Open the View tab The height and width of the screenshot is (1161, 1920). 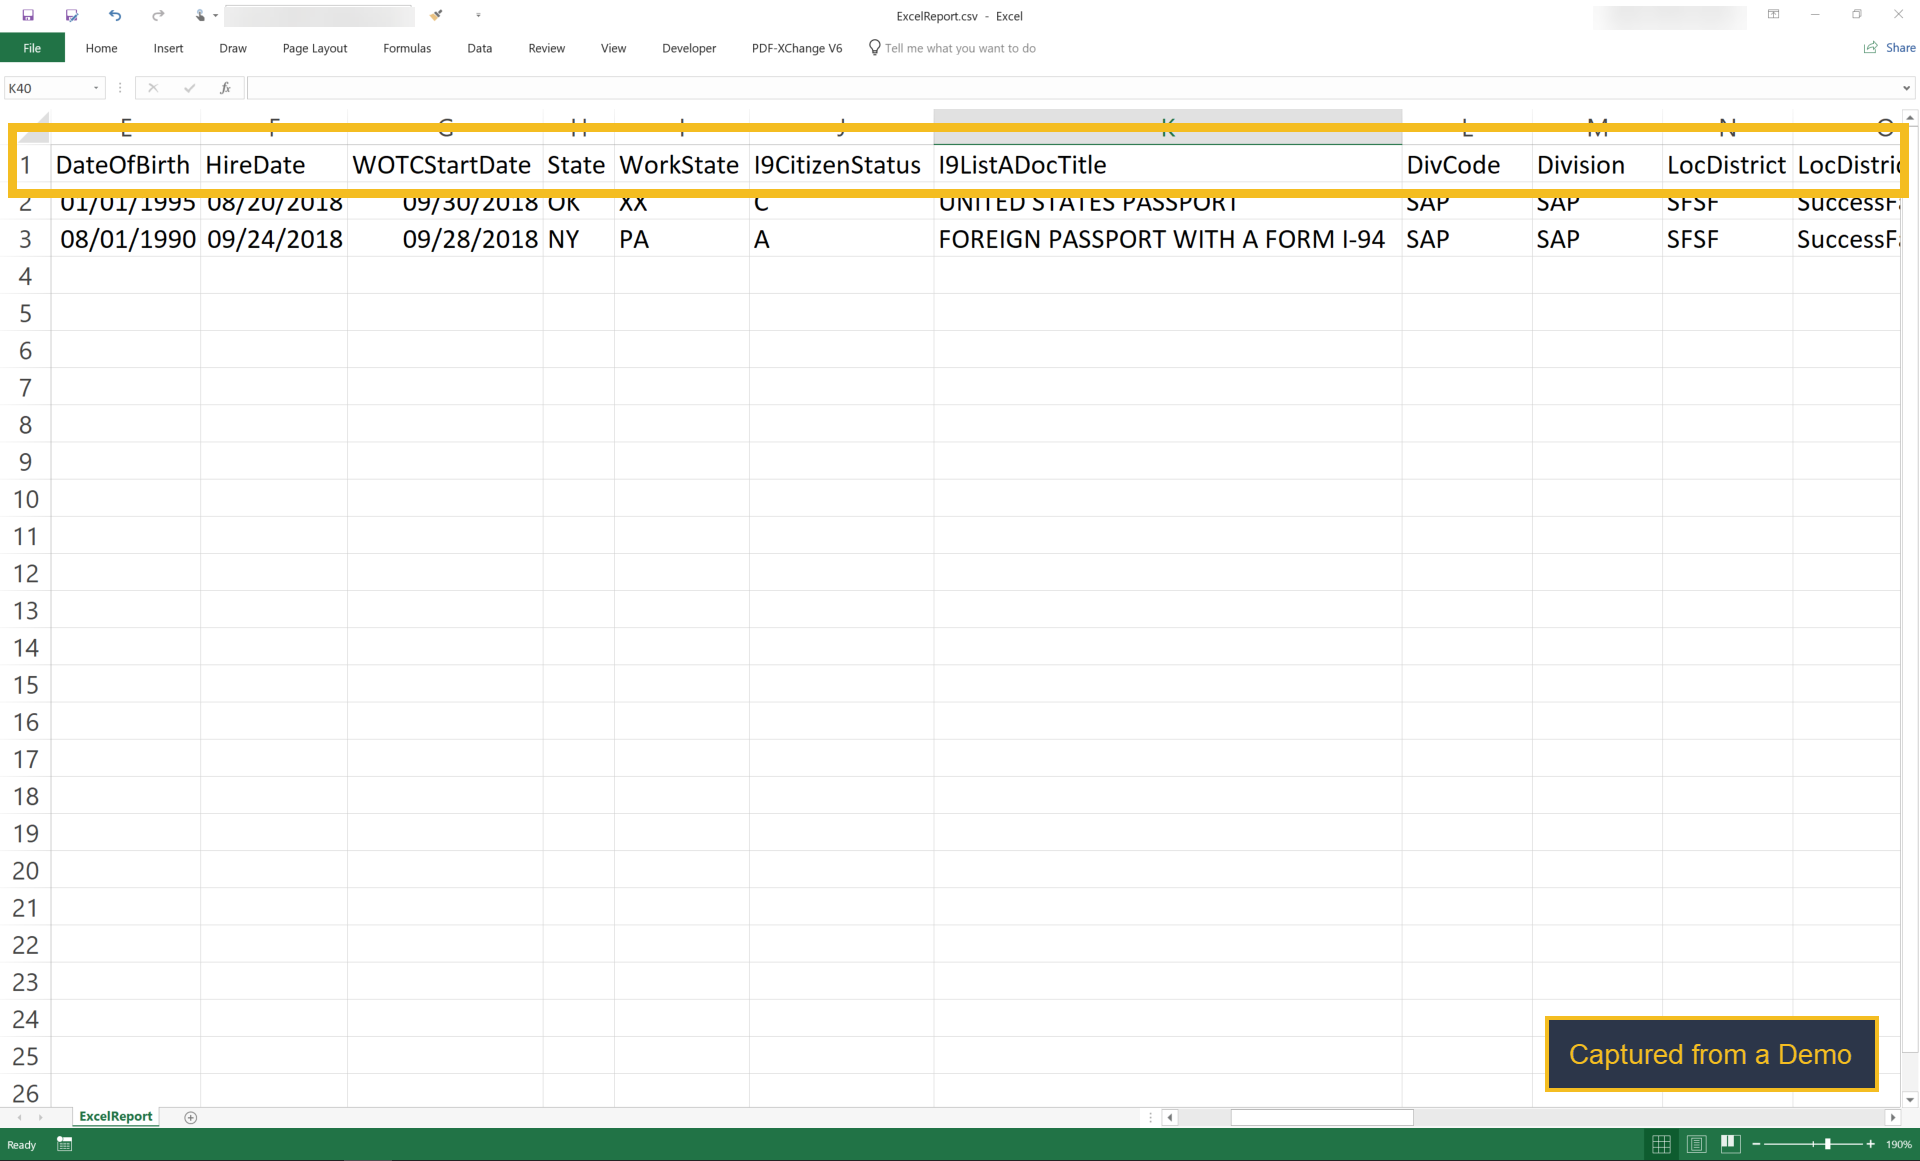(x=613, y=48)
